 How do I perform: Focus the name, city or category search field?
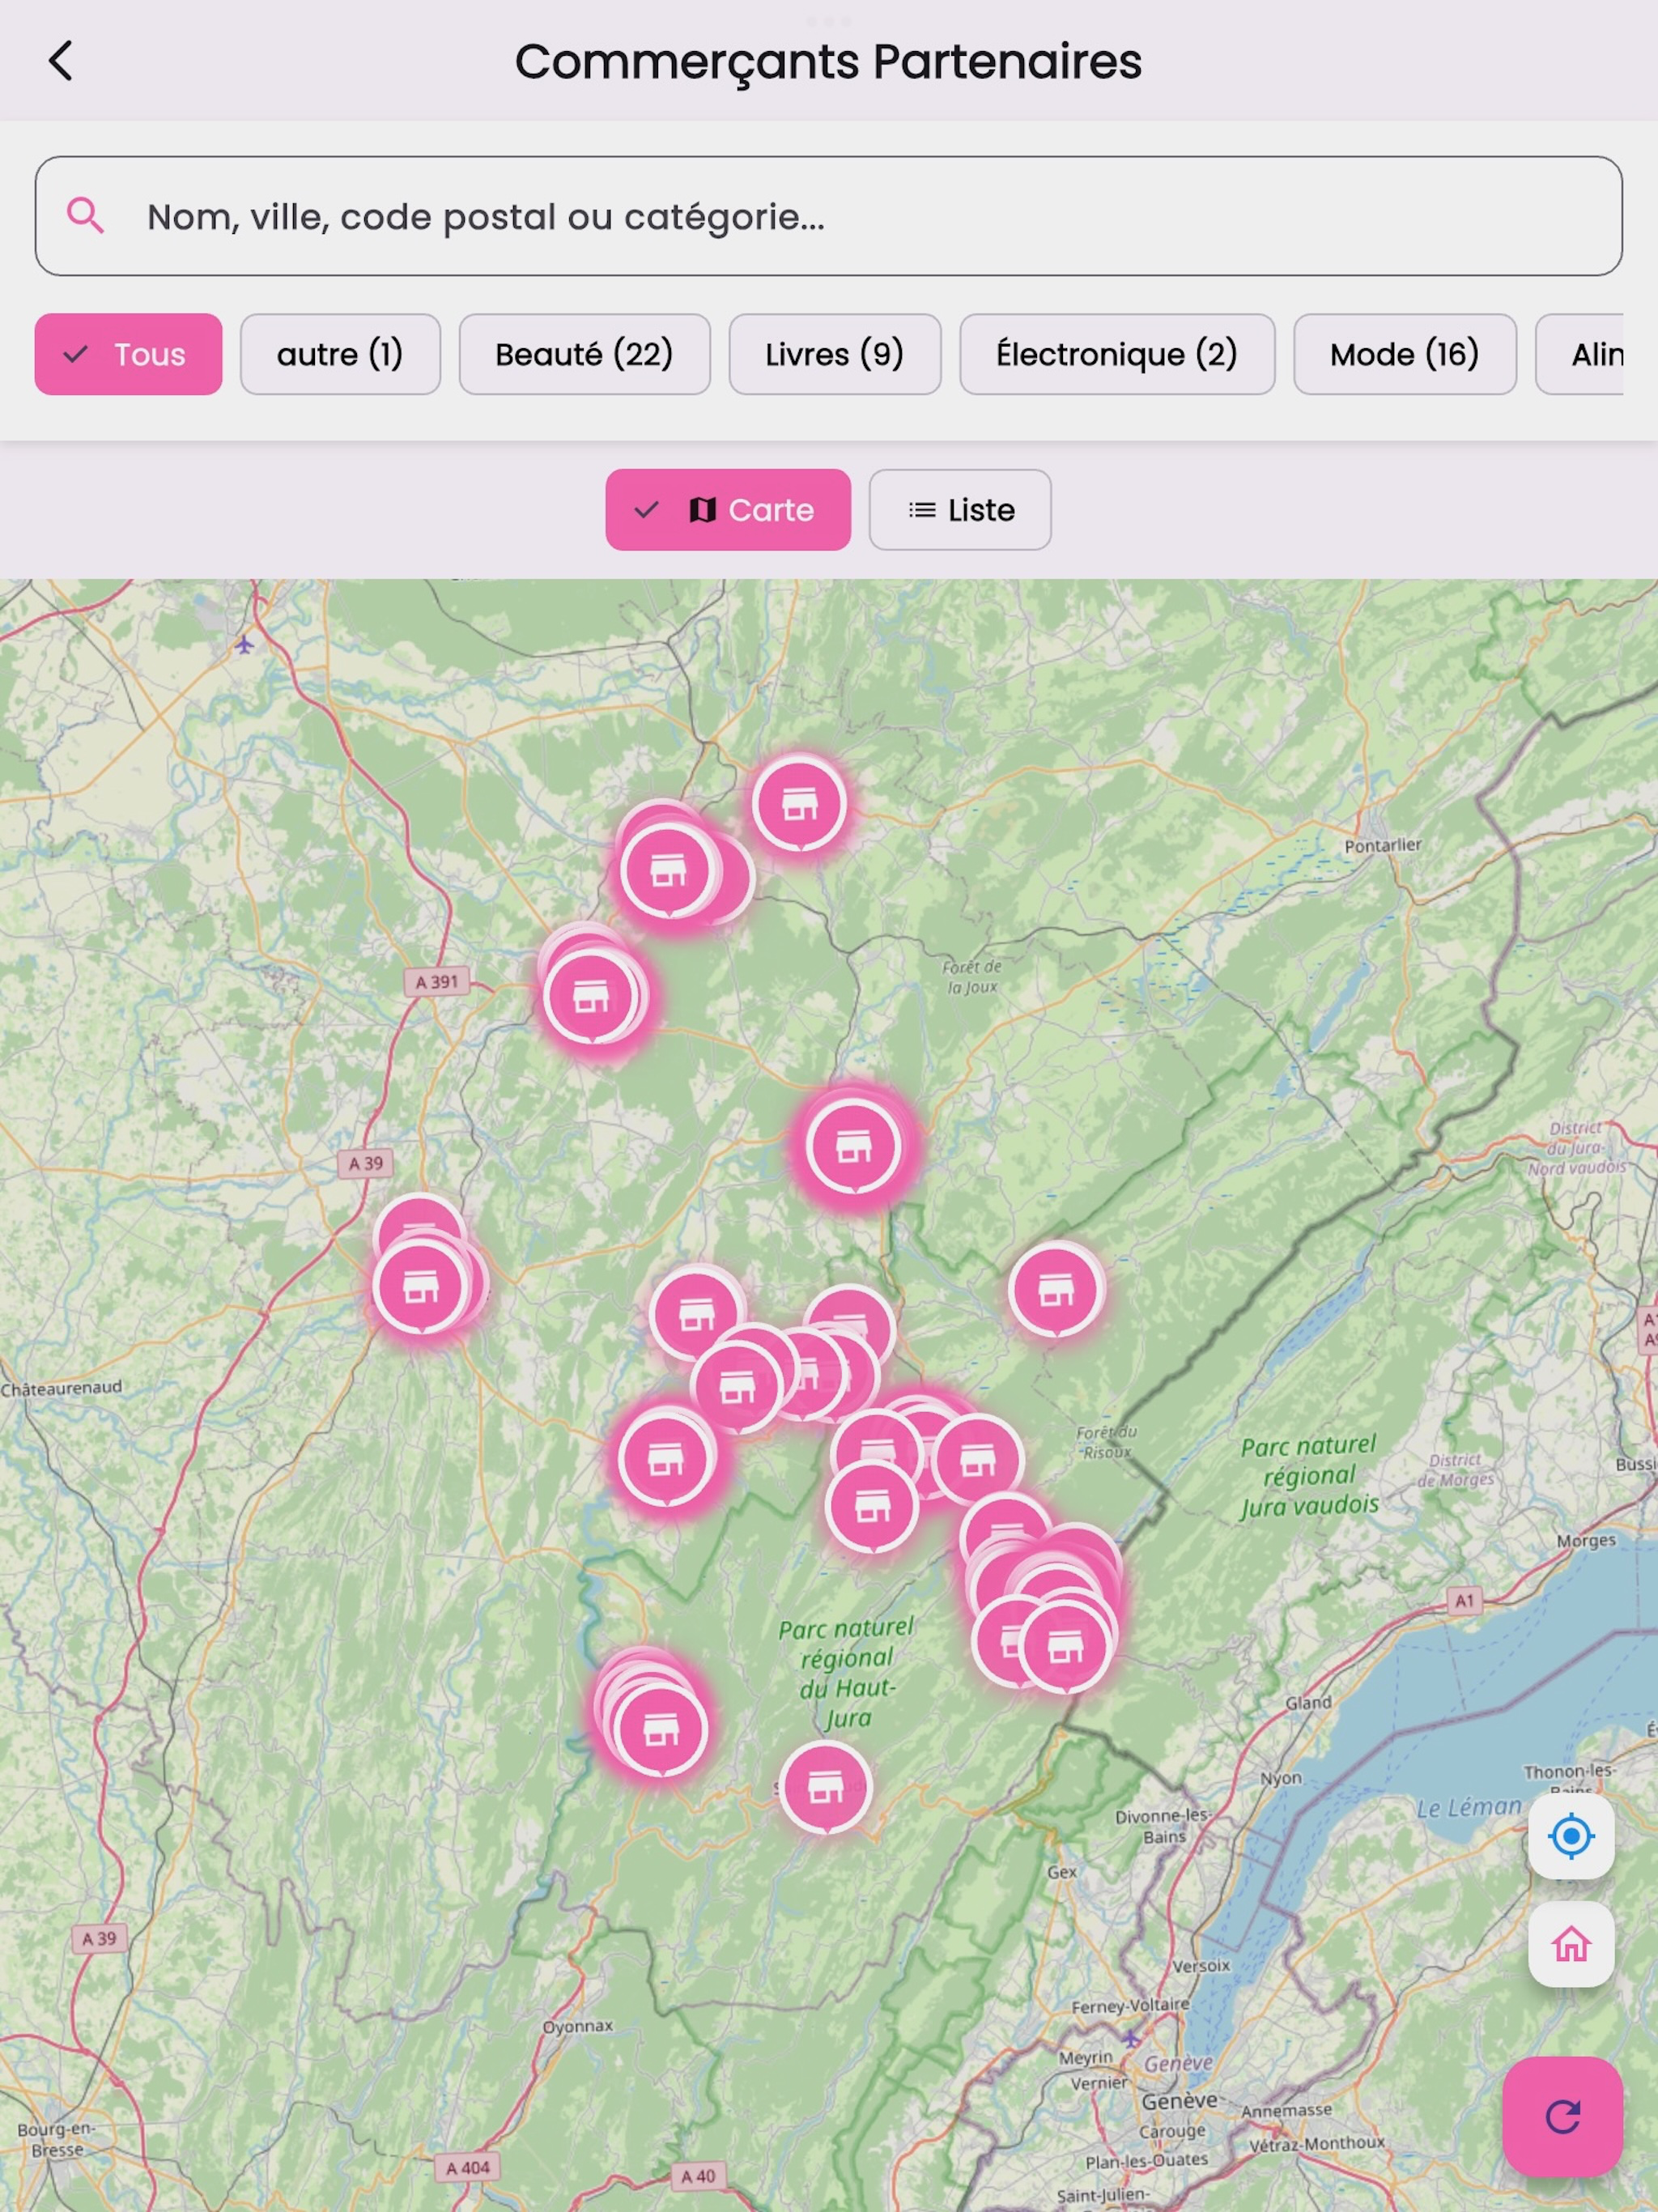(828, 216)
